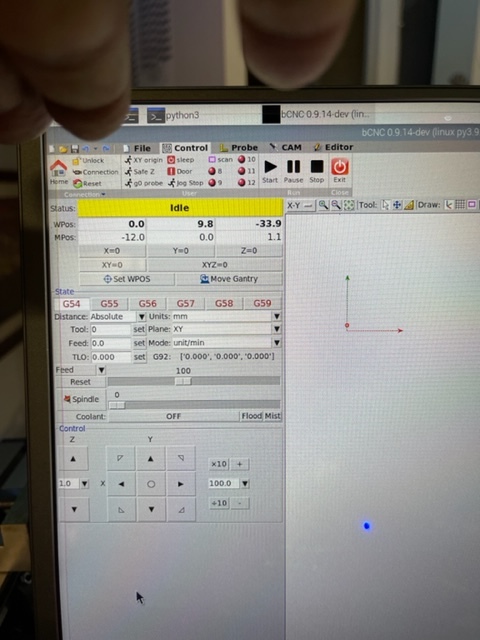Select the ruler measuring tool
The image size is (480, 640).
click(409, 205)
